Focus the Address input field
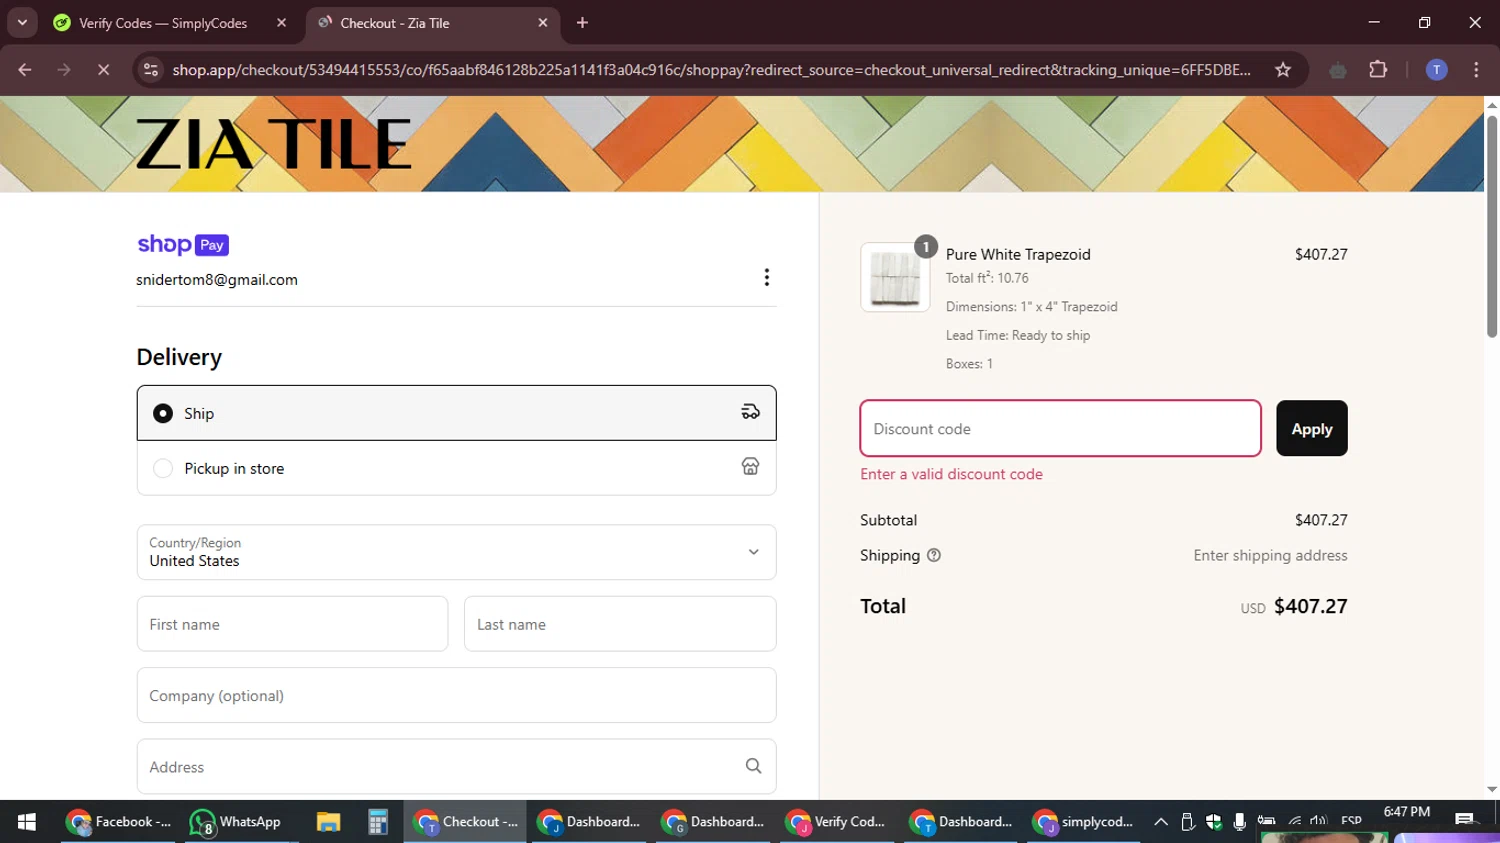1500x843 pixels. pos(456,767)
